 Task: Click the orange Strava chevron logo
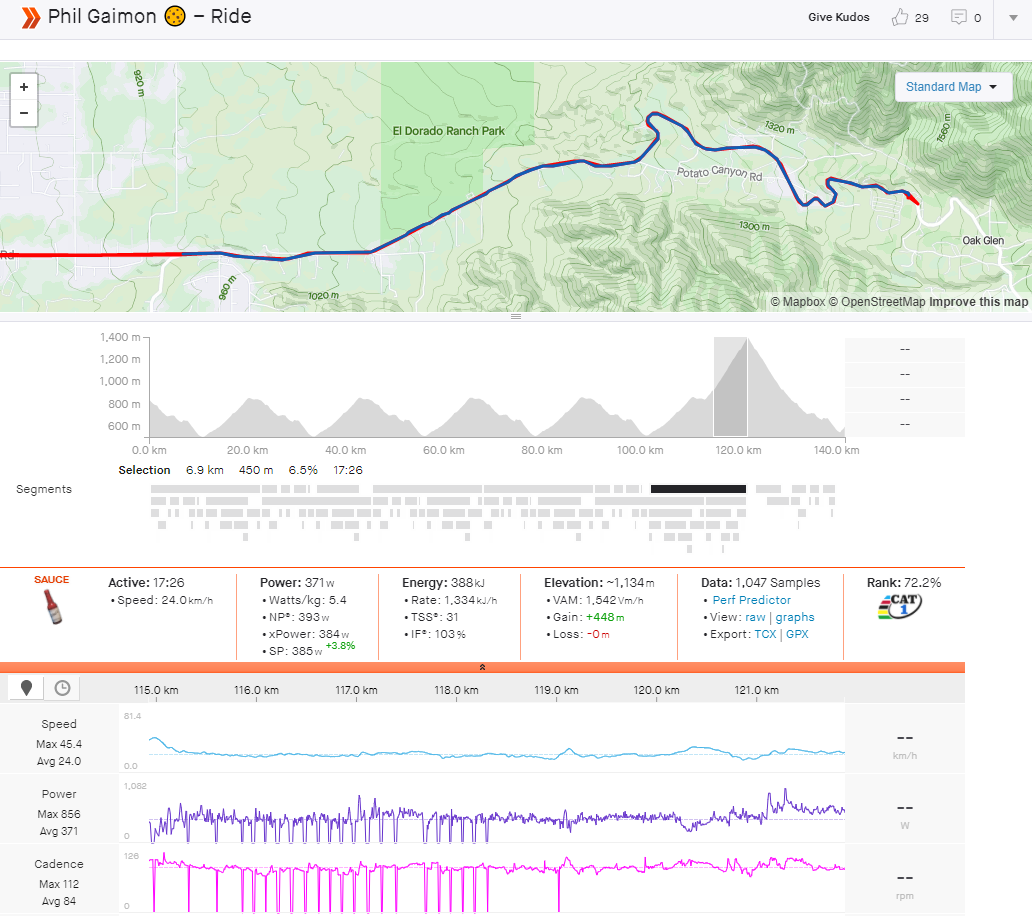[x=30, y=17]
